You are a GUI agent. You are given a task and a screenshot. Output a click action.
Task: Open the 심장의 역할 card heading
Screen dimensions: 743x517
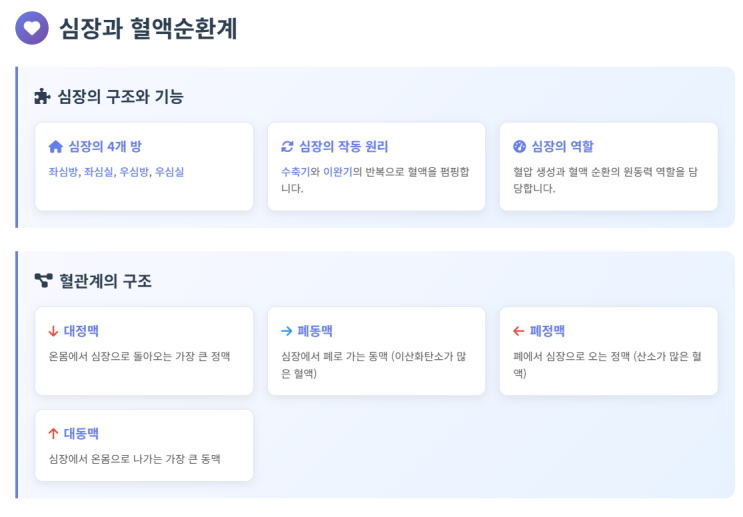coord(562,147)
